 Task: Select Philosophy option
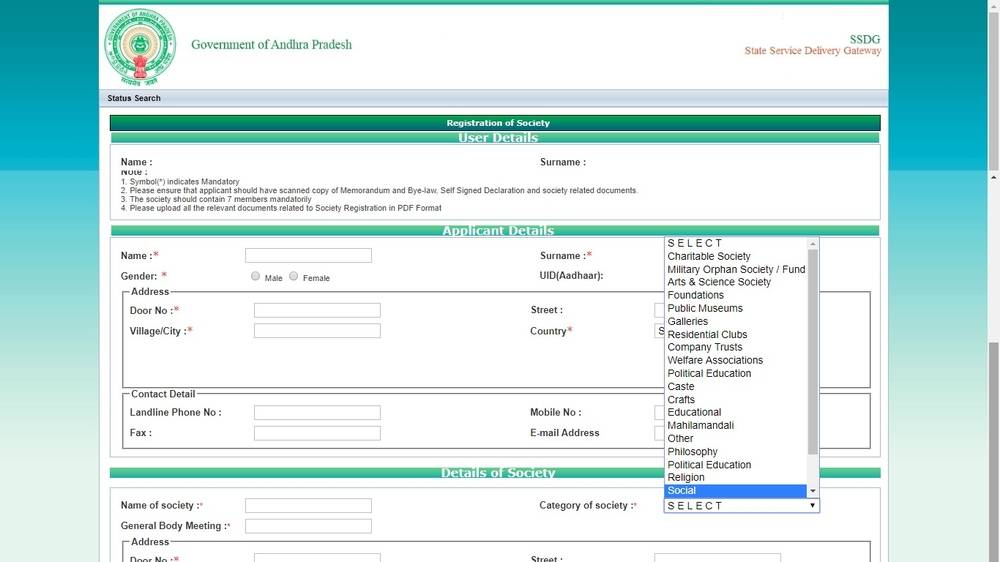[736, 452]
